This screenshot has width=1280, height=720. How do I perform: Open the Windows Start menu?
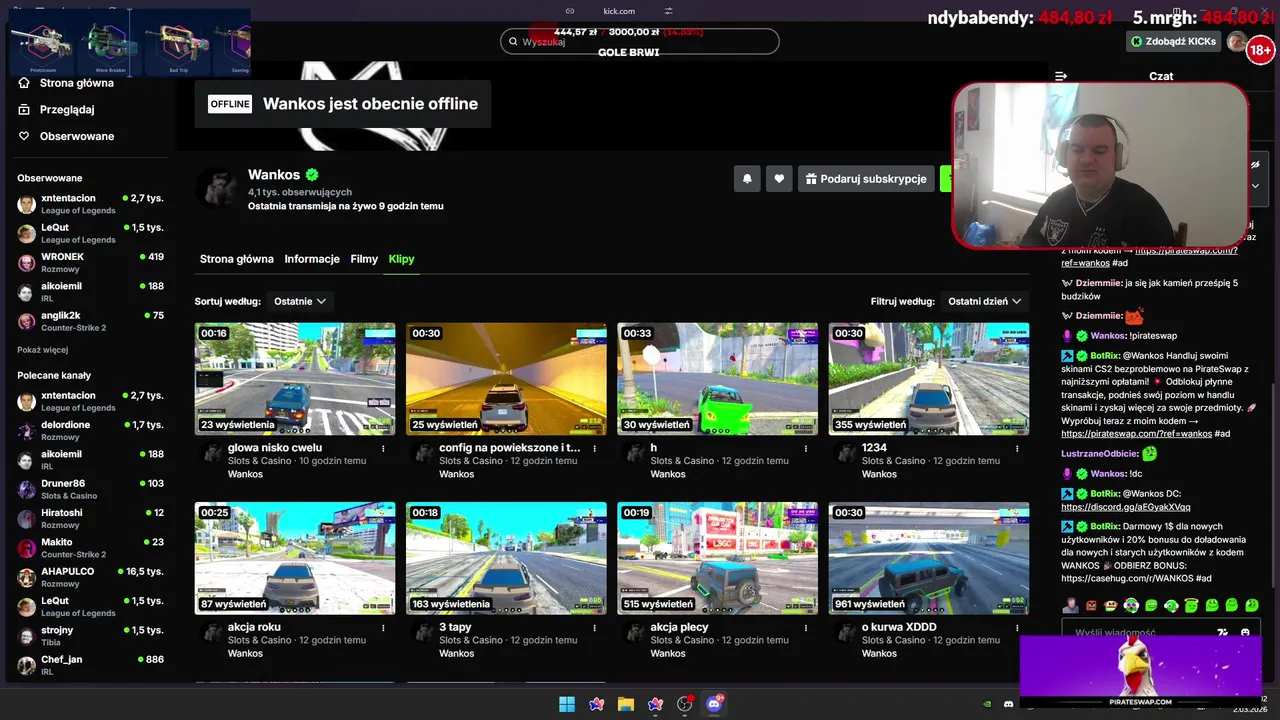(x=567, y=704)
